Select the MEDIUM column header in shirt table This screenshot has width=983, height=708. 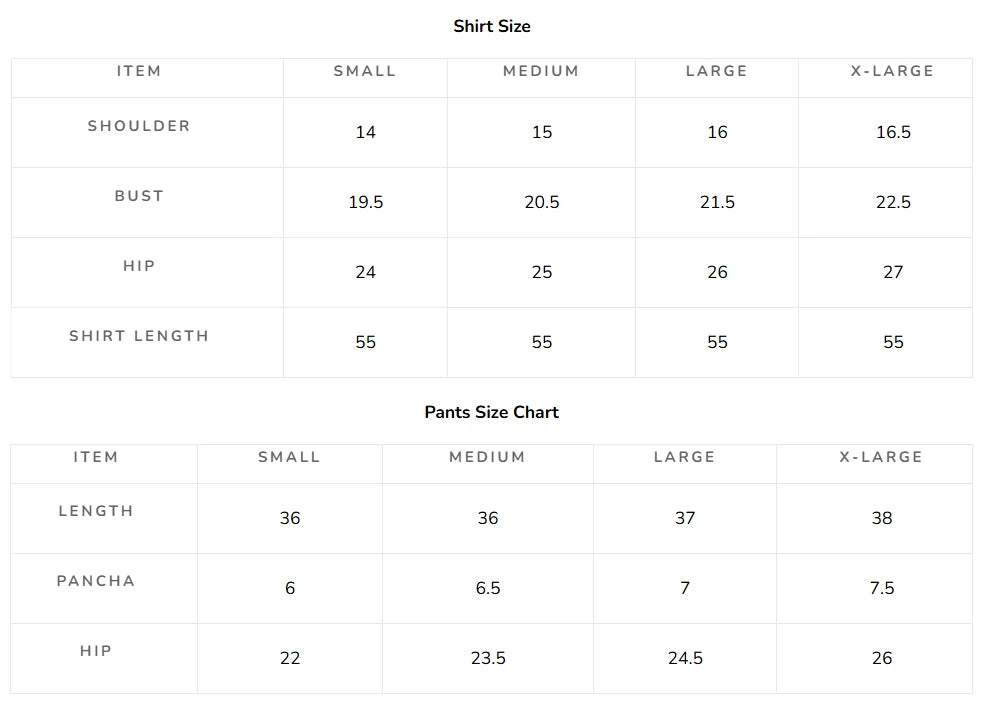[541, 71]
